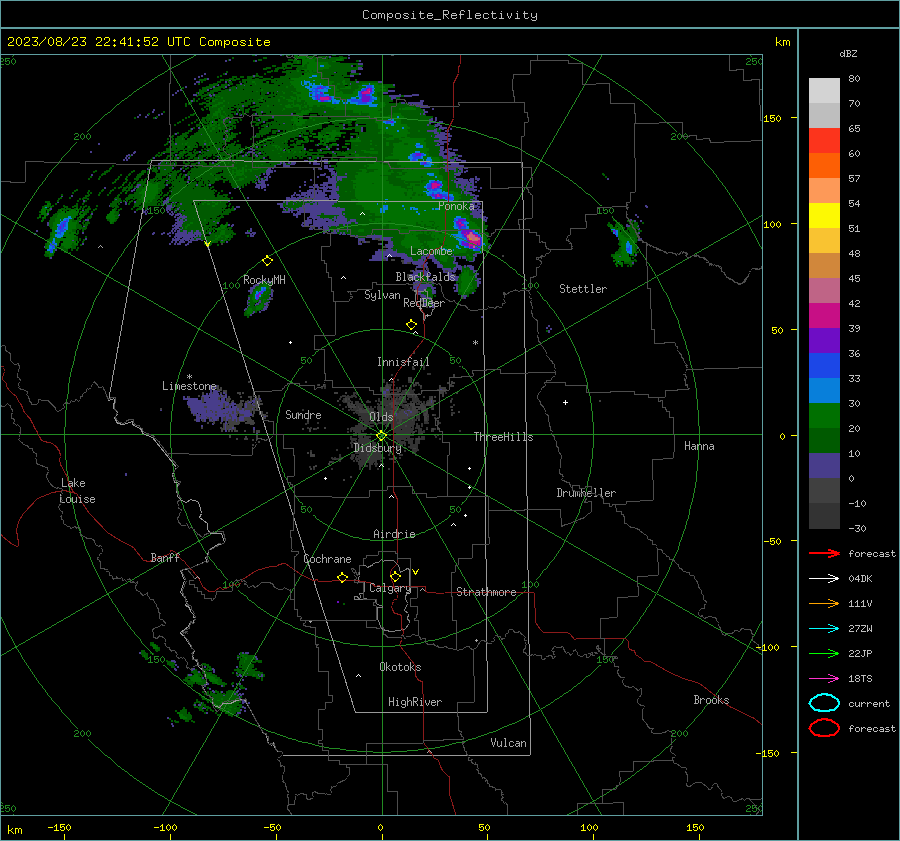Click the Composite_Reflectivity title

pyautogui.click(x=450, y=15)
